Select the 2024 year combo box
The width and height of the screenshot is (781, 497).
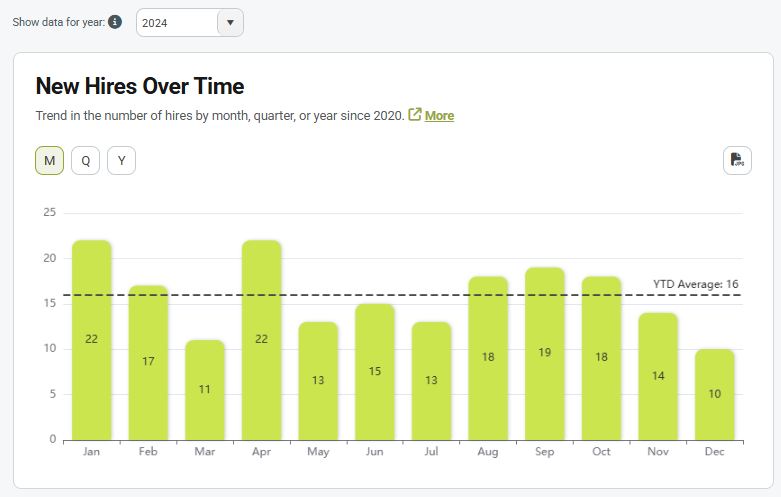177,23
